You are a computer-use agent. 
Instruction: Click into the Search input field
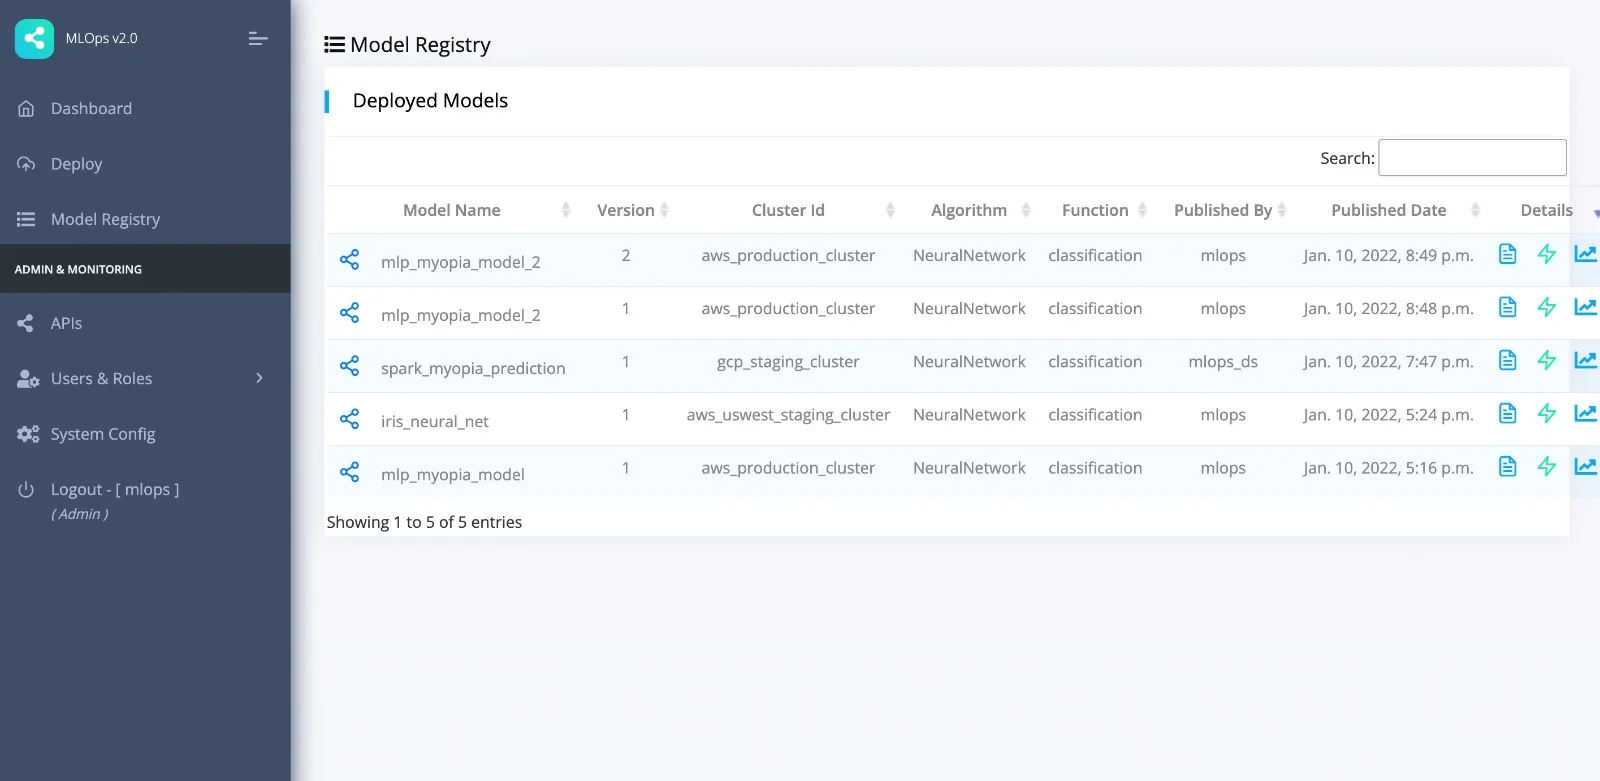coord(1472,158)
